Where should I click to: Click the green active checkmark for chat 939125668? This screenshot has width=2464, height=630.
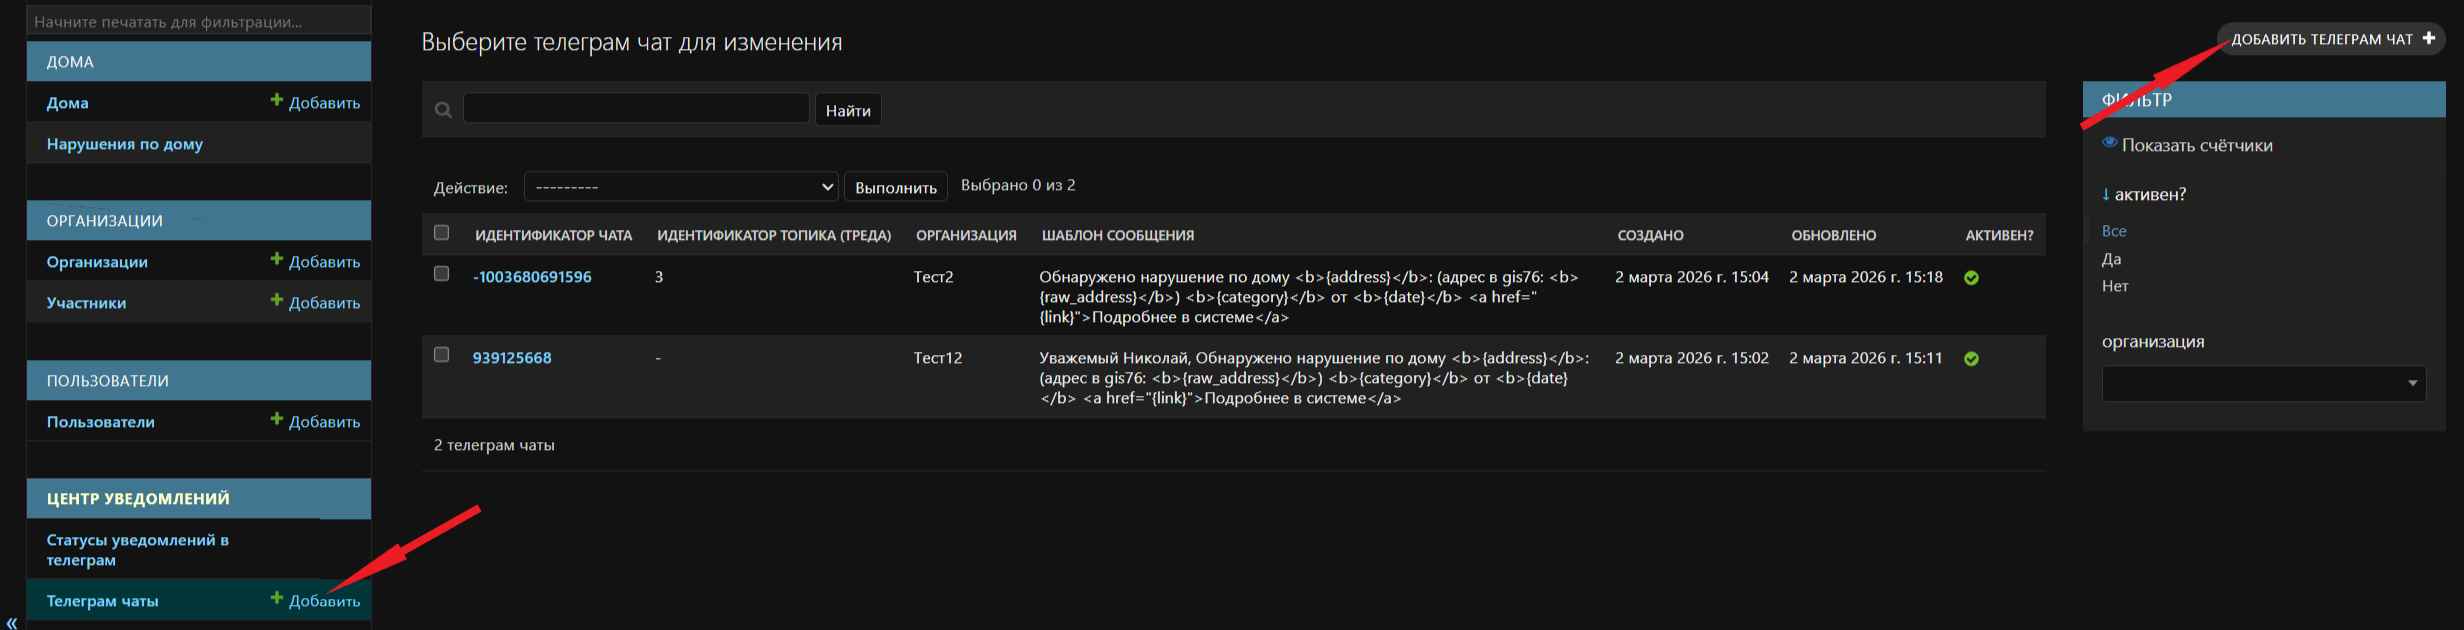1971,359
